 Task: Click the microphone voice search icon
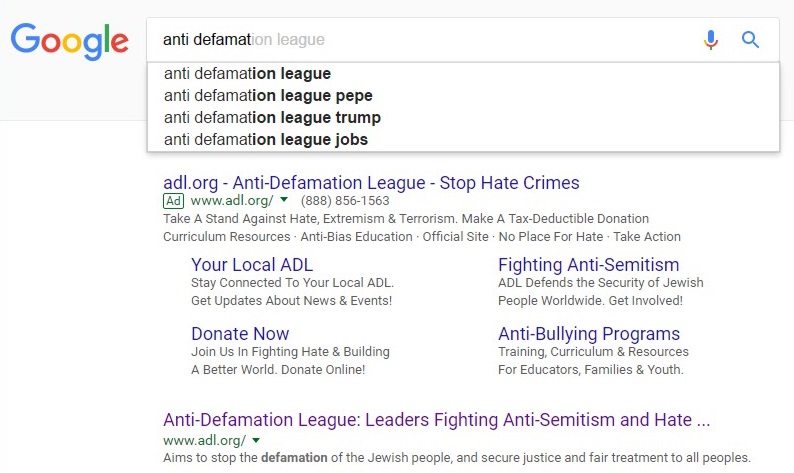pos(710,40)
